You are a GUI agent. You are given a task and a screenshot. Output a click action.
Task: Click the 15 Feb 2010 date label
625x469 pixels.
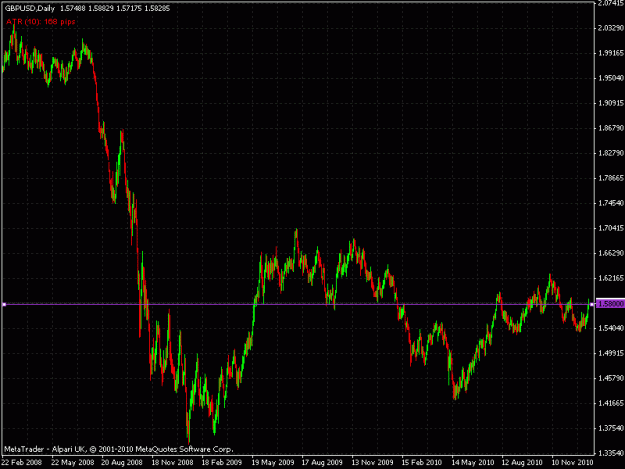point(422,463)
